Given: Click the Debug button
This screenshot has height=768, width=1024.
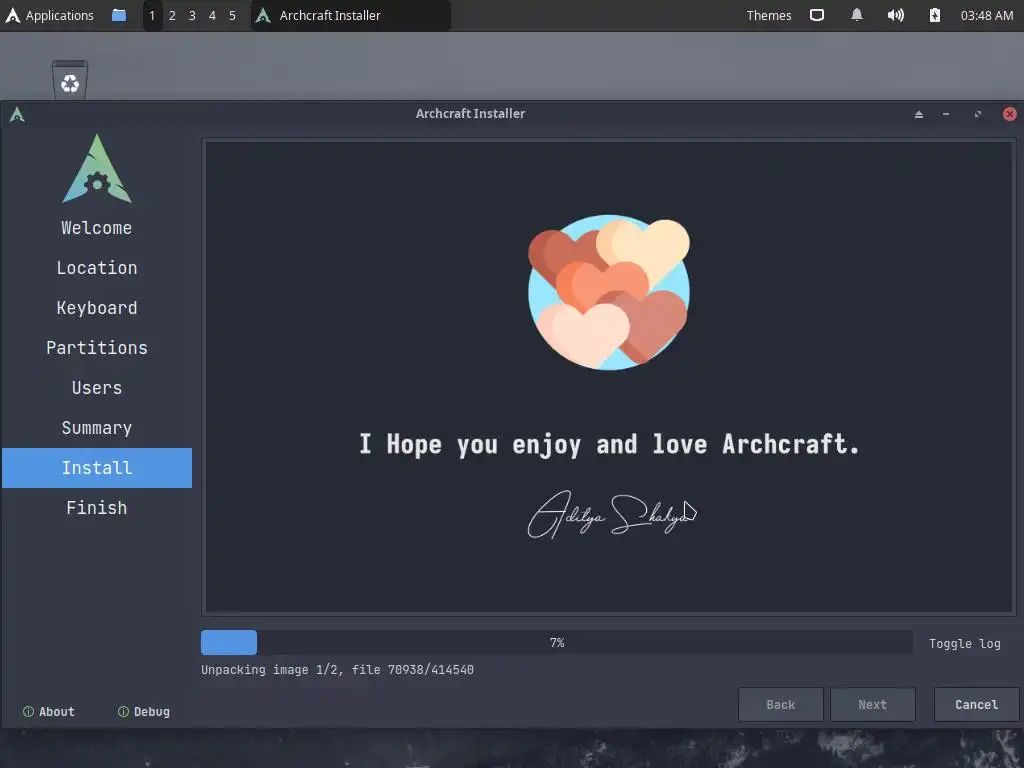Looking at the screenshot, I should tap(144, 712).
